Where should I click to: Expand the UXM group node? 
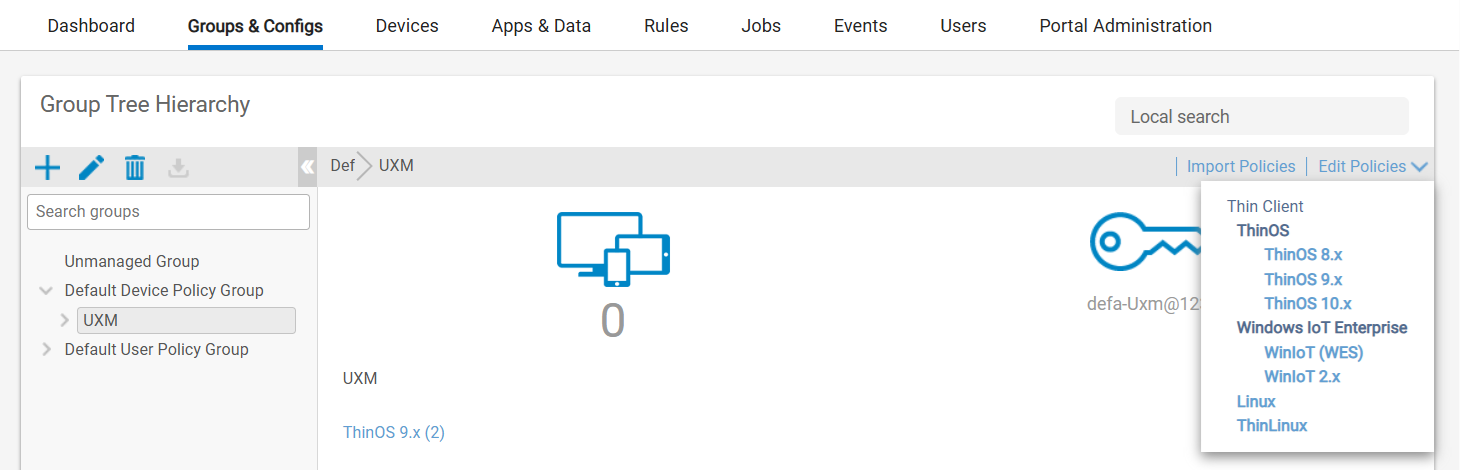65,321
